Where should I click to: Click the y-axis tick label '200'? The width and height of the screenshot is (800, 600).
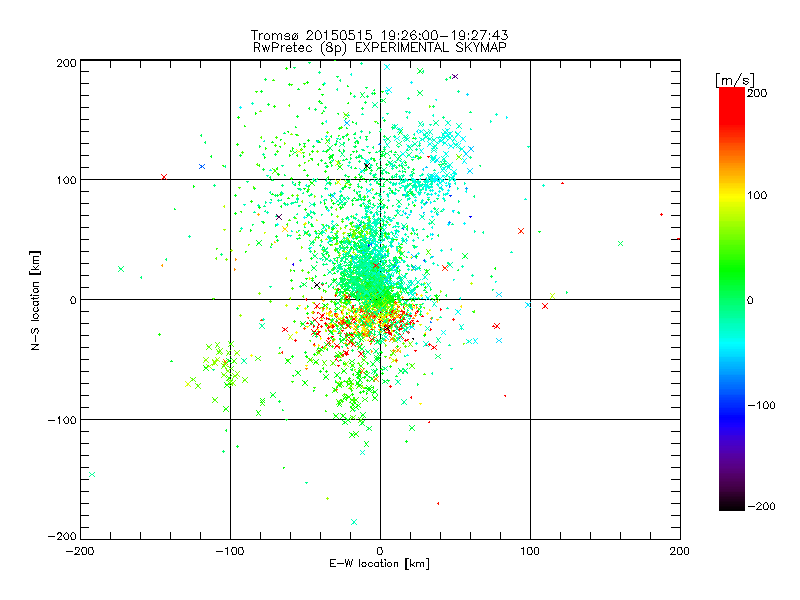tap(67, 63)
